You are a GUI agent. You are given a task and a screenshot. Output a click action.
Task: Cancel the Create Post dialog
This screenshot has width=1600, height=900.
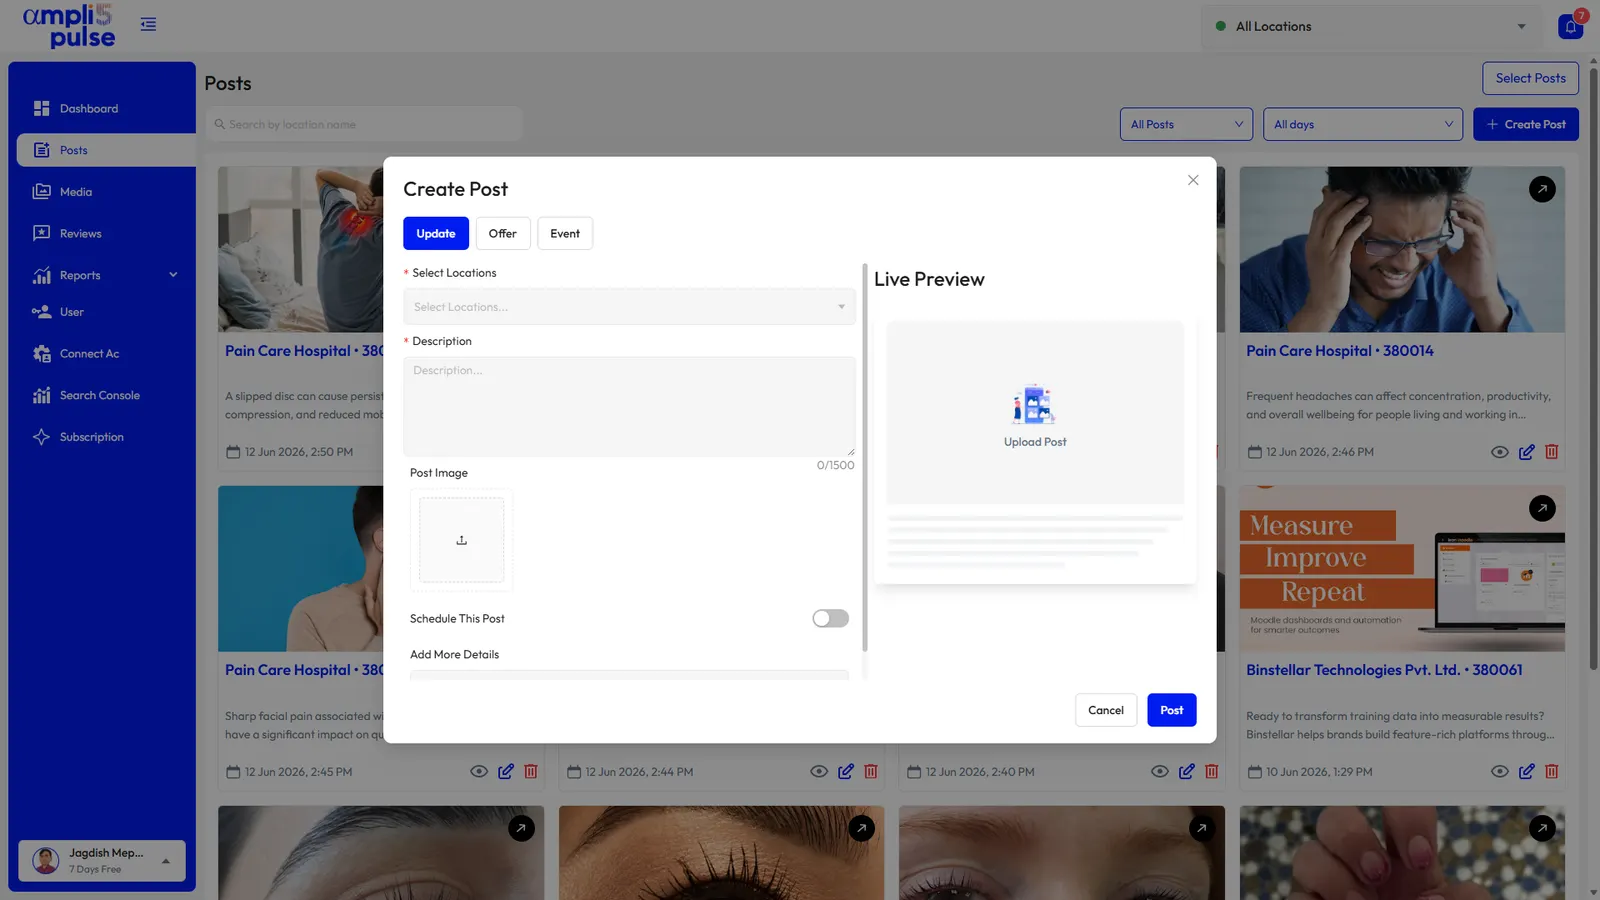(x=1106, y=710)
